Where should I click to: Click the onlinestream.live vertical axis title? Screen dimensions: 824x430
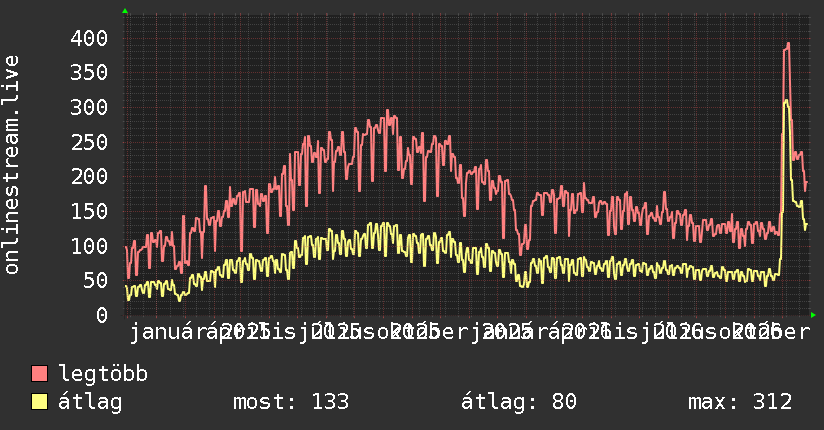[x=12, y=165]
